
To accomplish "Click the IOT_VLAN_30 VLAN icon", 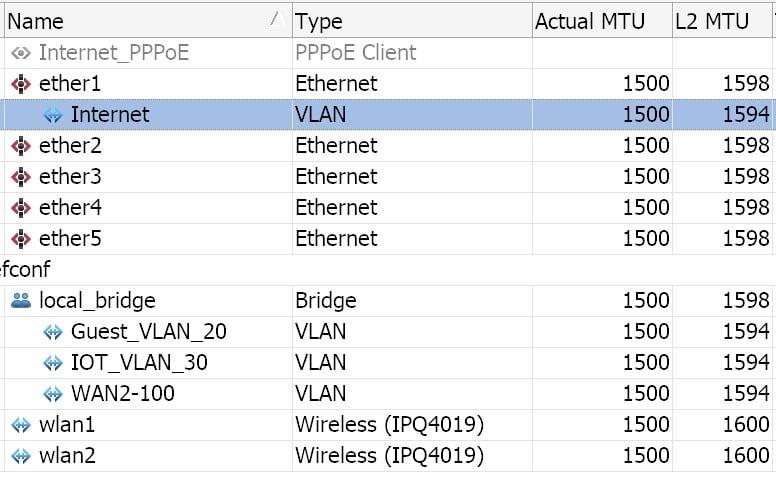I will pos(52,363).
